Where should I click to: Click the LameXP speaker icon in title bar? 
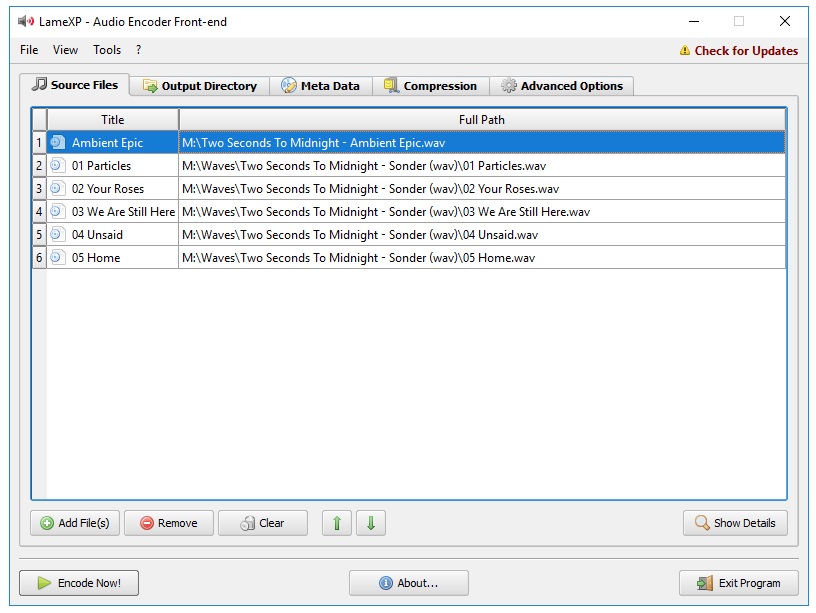pyautogui.click(x=26, y=21)
